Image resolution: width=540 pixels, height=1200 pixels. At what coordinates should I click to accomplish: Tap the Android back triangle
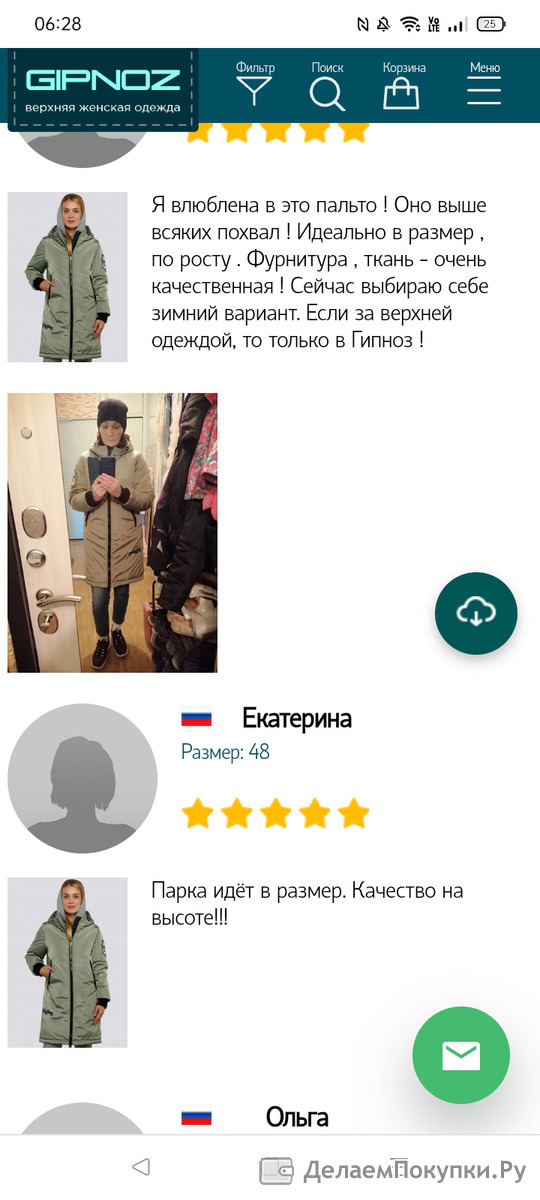(141, 1167)
